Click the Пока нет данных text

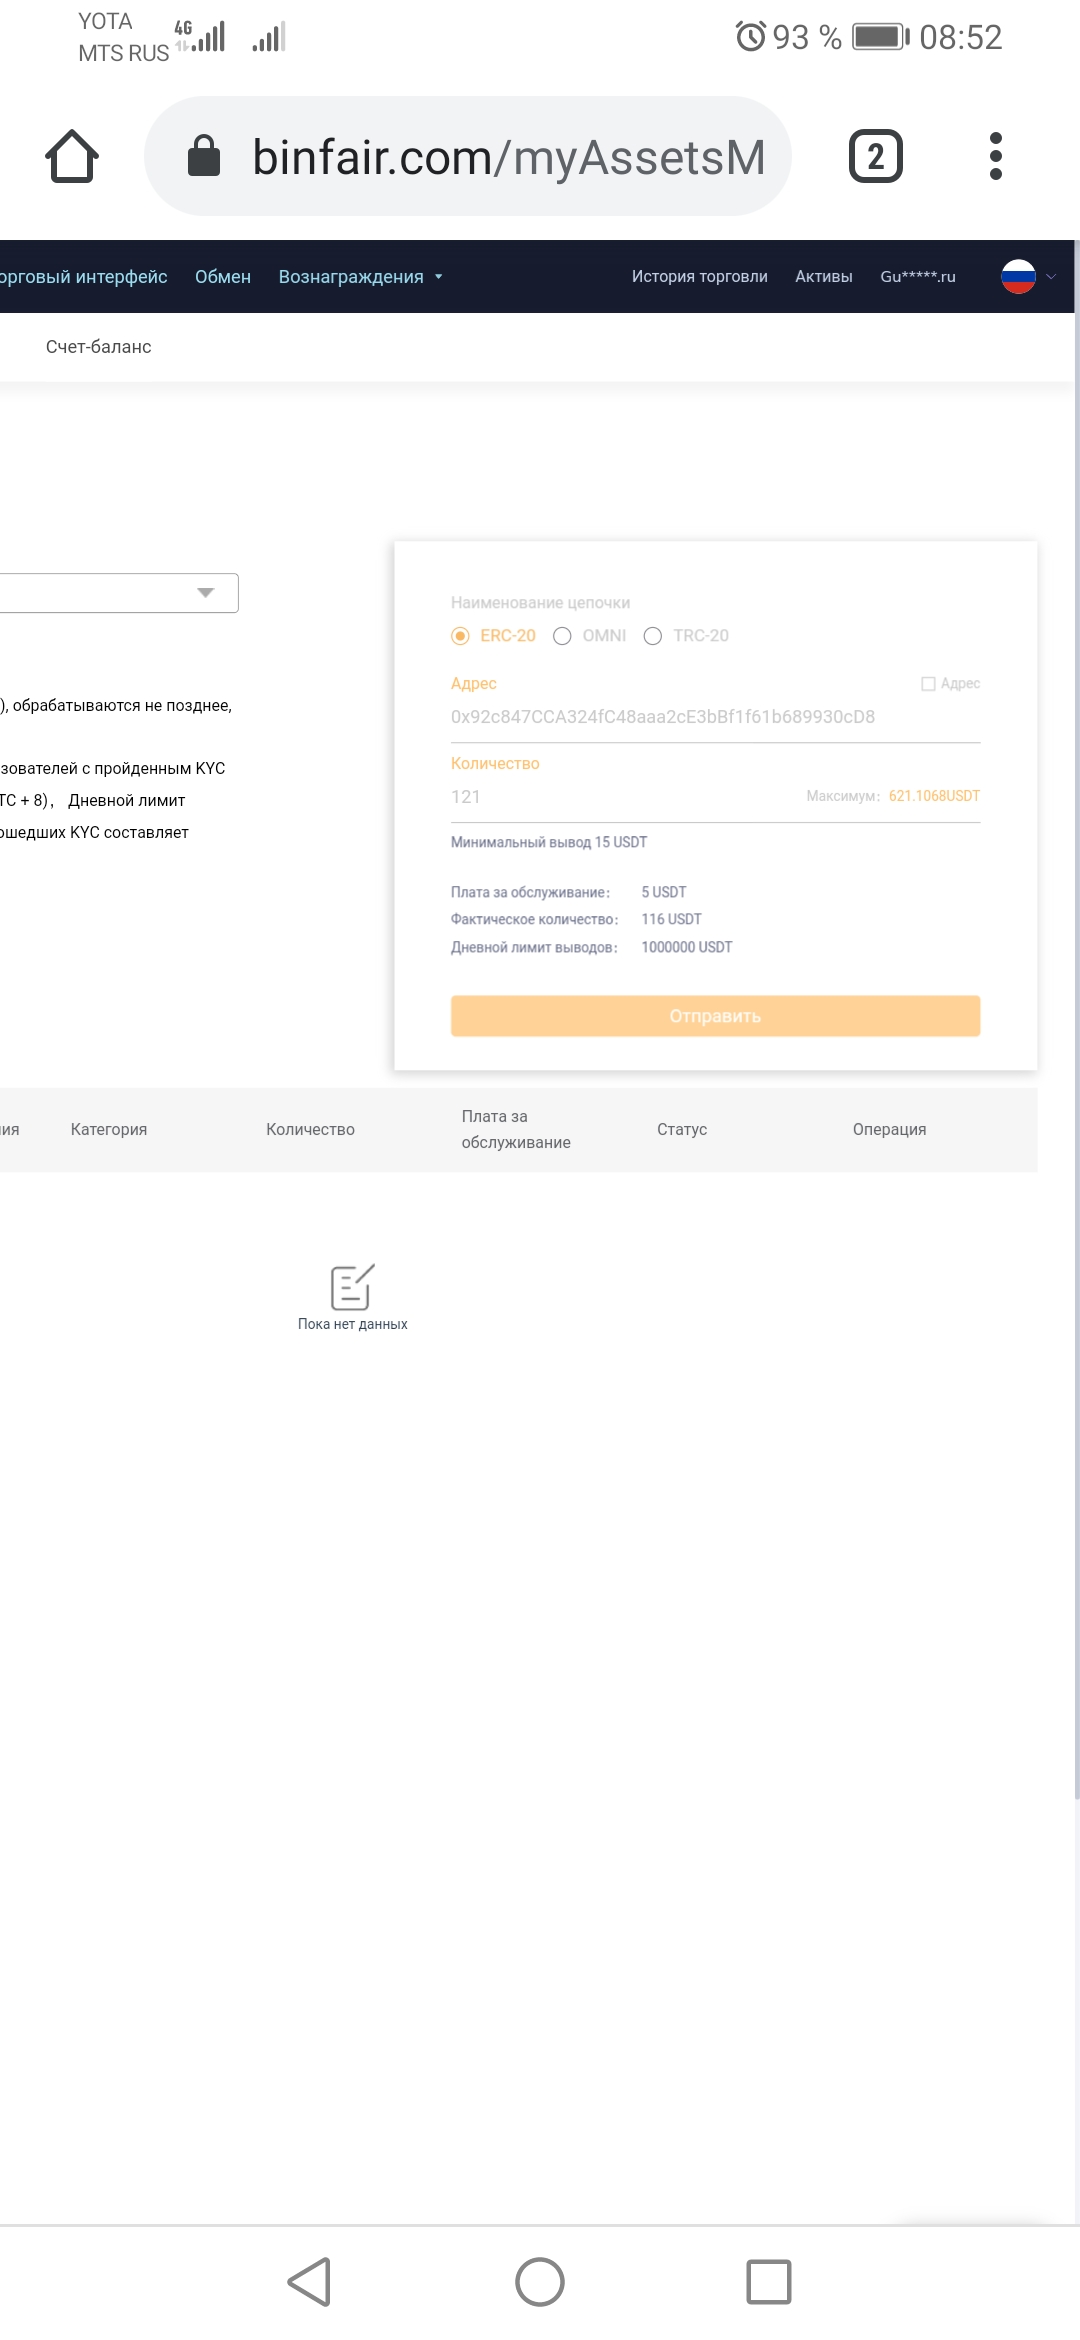click(x=352, y=1324)
